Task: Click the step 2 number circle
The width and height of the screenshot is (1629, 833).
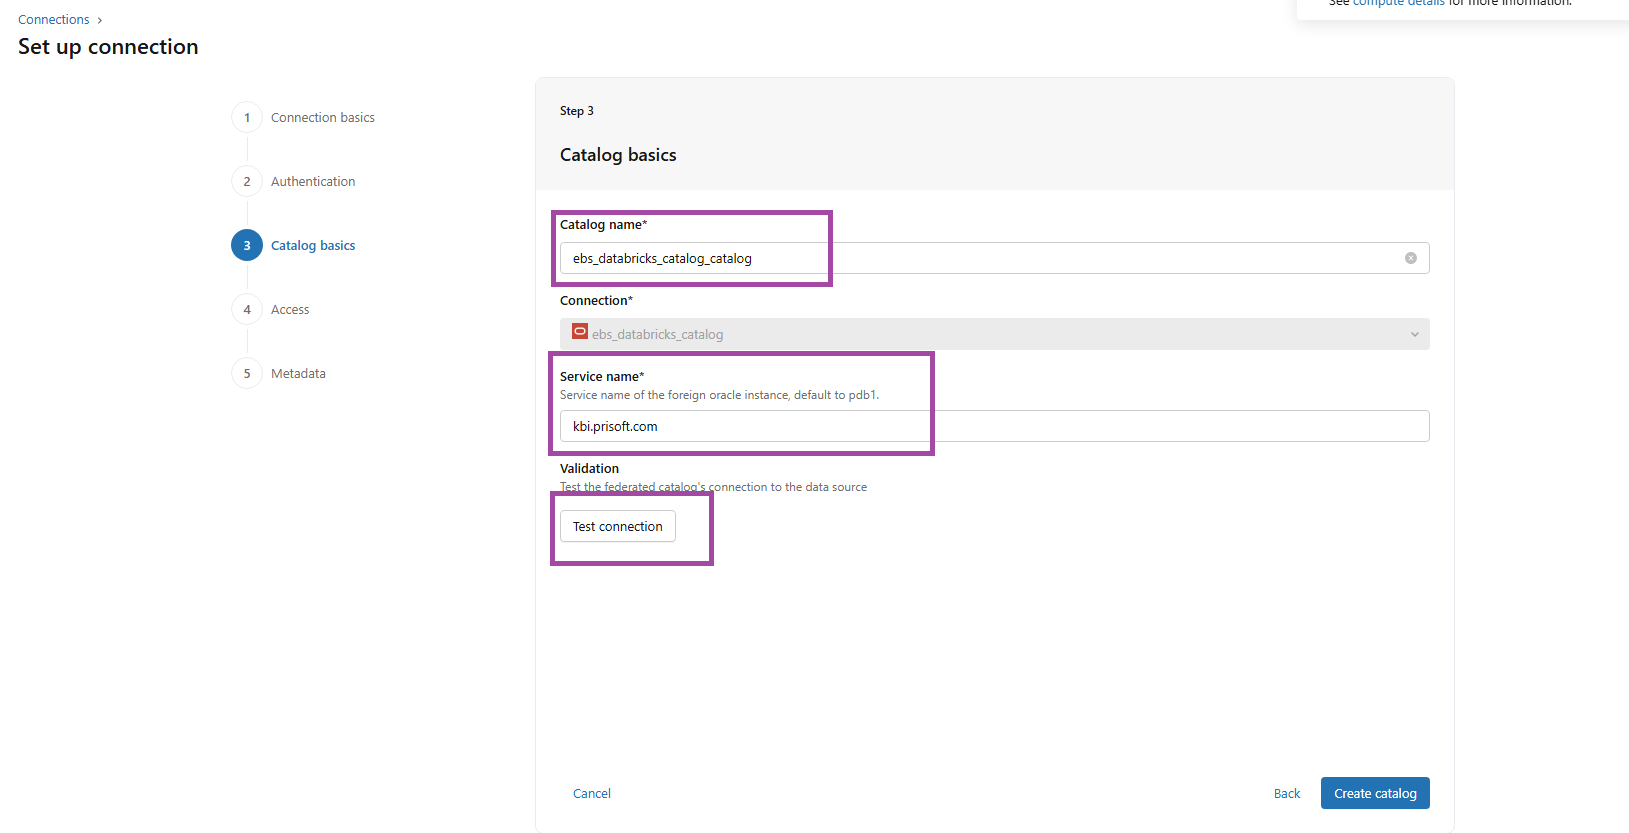Action: click(247, 182)
